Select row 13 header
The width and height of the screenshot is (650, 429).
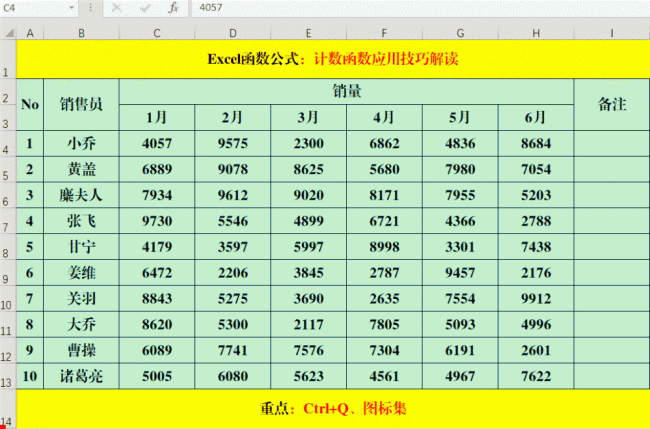tap(8, 376)
